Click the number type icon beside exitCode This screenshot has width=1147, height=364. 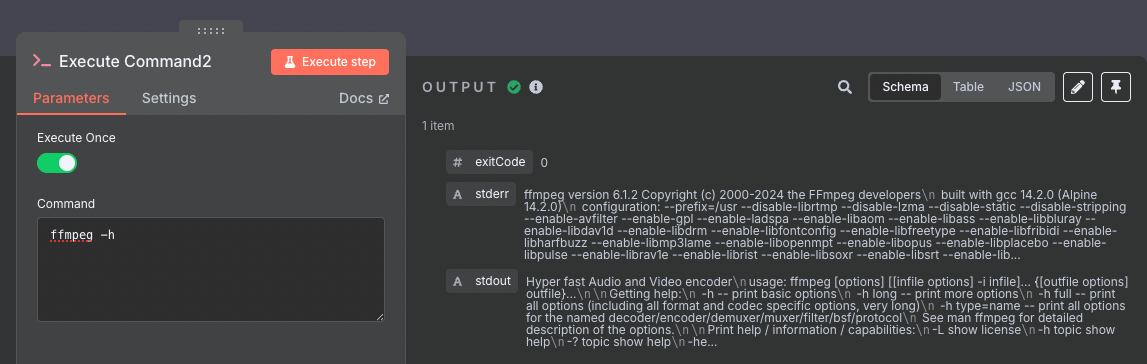pos(458,162)
